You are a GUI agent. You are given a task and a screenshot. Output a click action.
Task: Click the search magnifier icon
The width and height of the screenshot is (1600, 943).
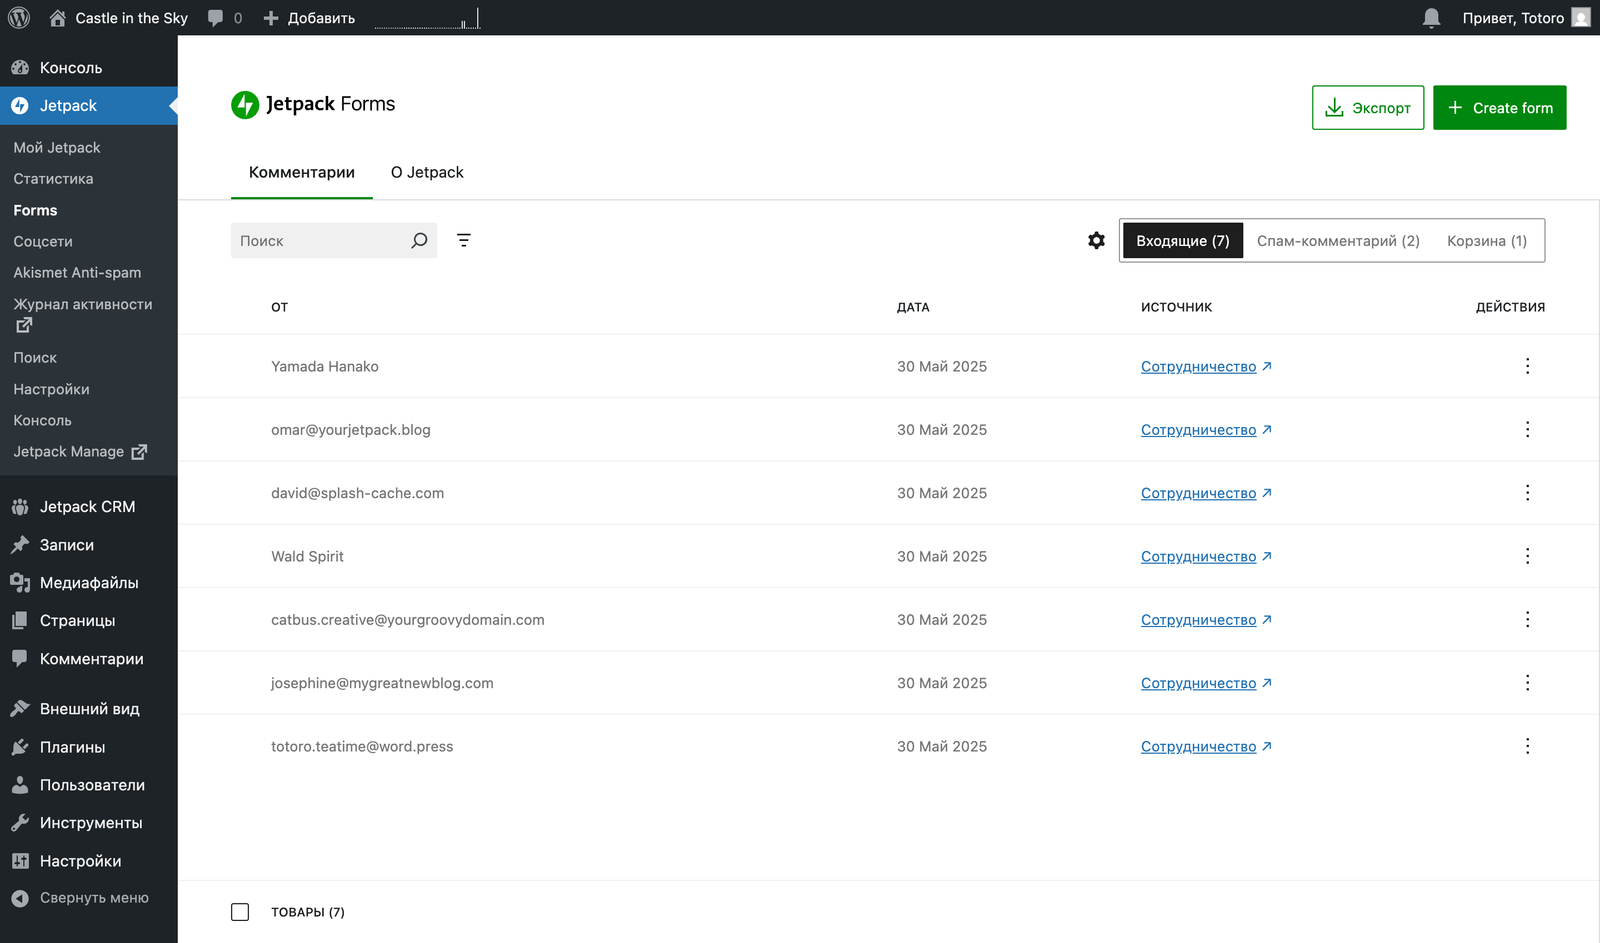(x=419, y=240)
